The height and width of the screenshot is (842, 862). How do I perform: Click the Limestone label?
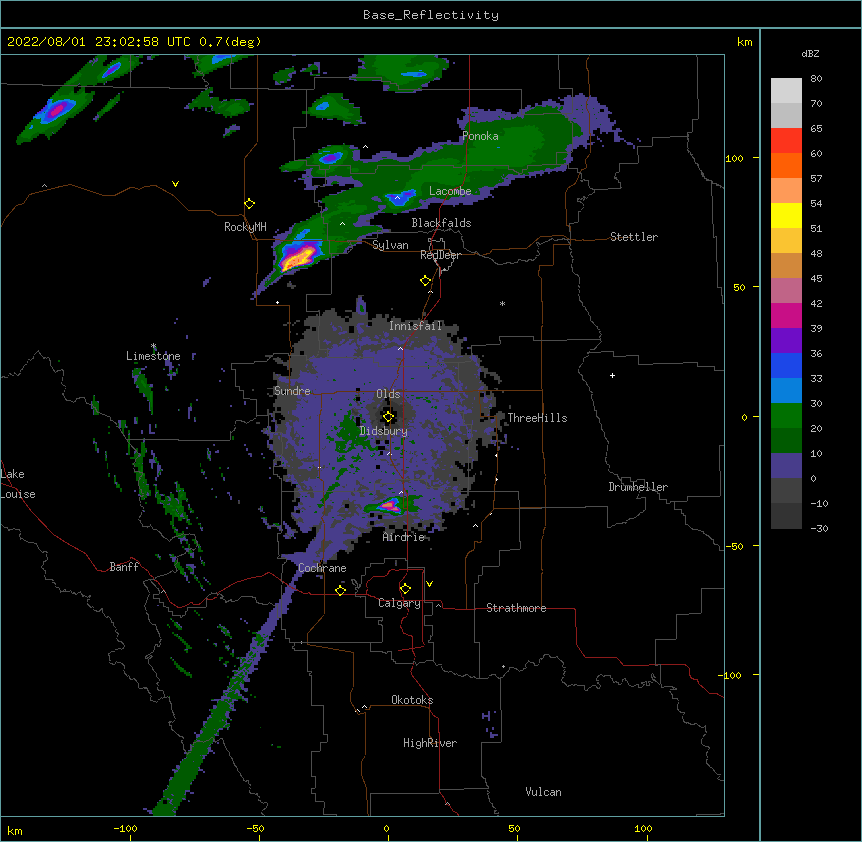pyautogui.click(x=153, y=356)
